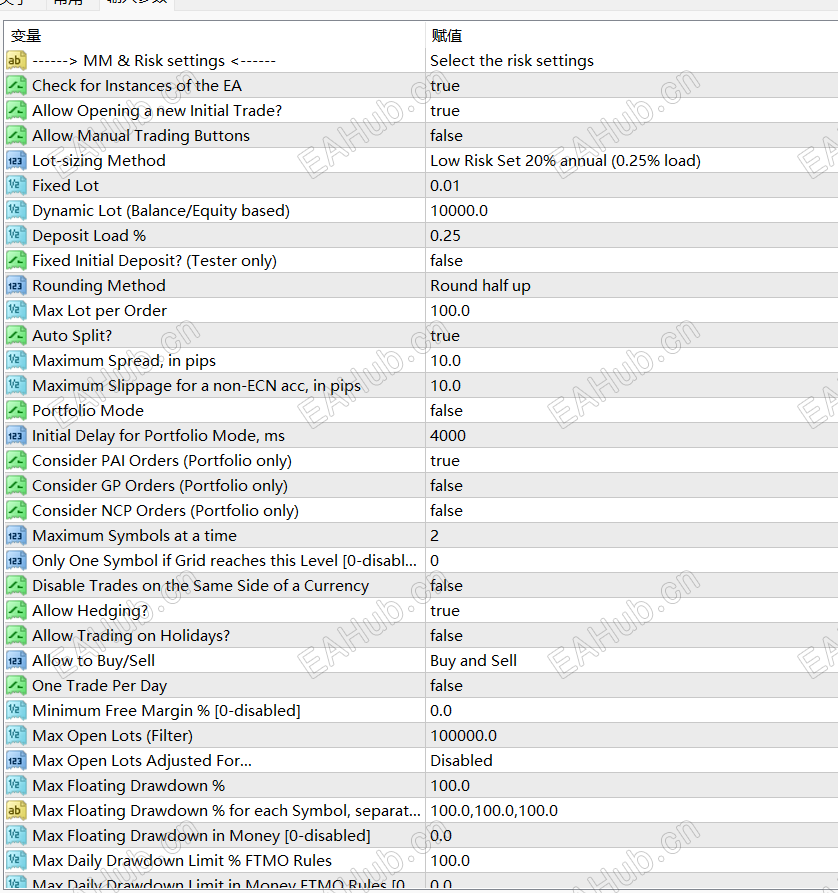Click the 赋值 column header
The image size is (838, 893).
pyautogui.click(x=447, y=36)
